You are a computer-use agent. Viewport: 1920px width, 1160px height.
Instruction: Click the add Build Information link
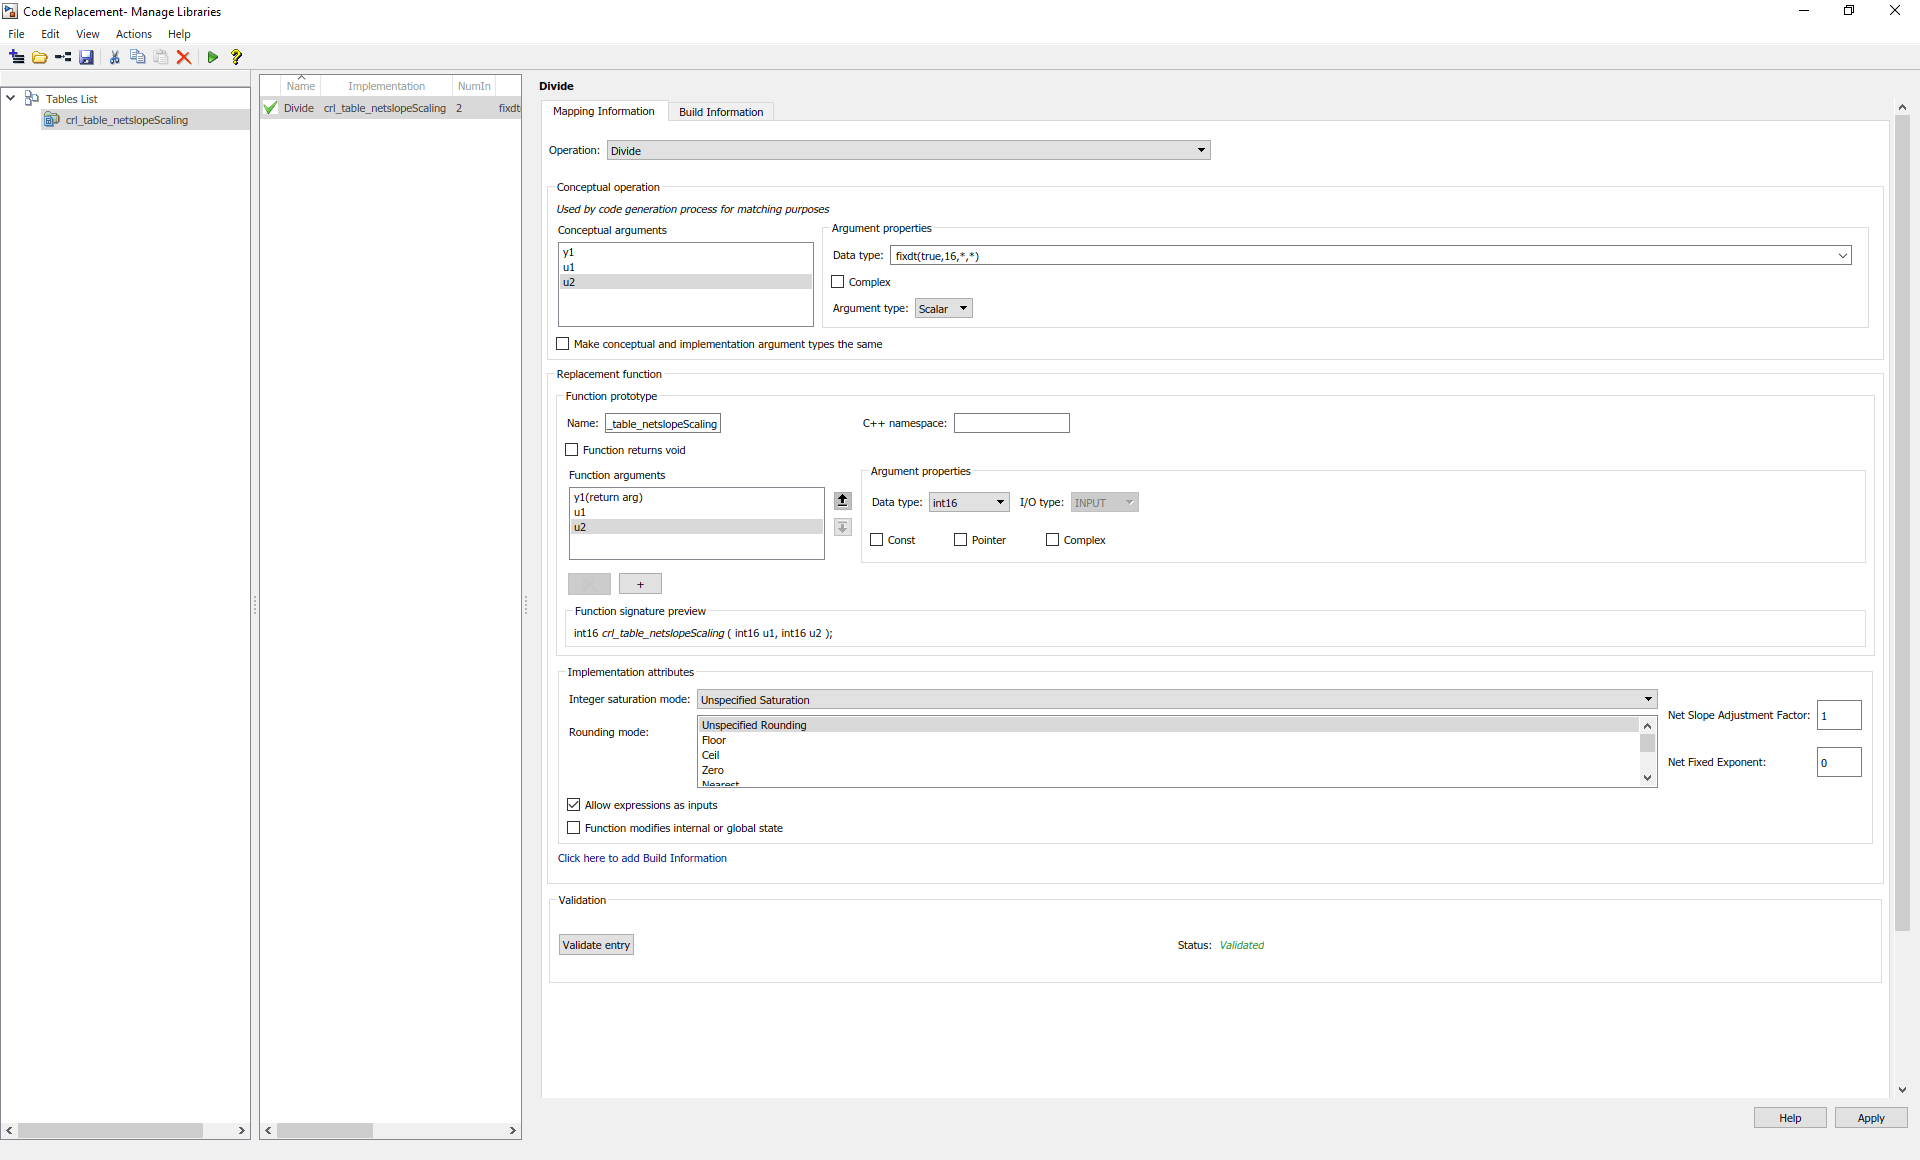pos(642,858)
